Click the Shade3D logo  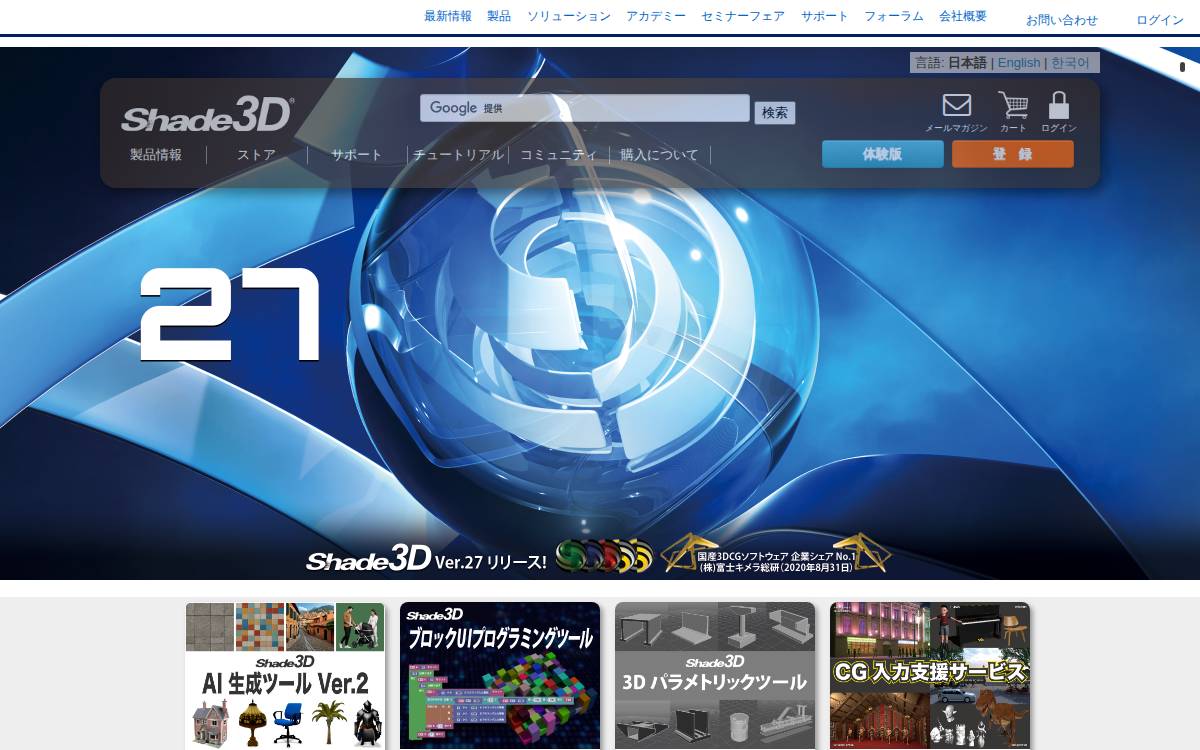[208, 115]
